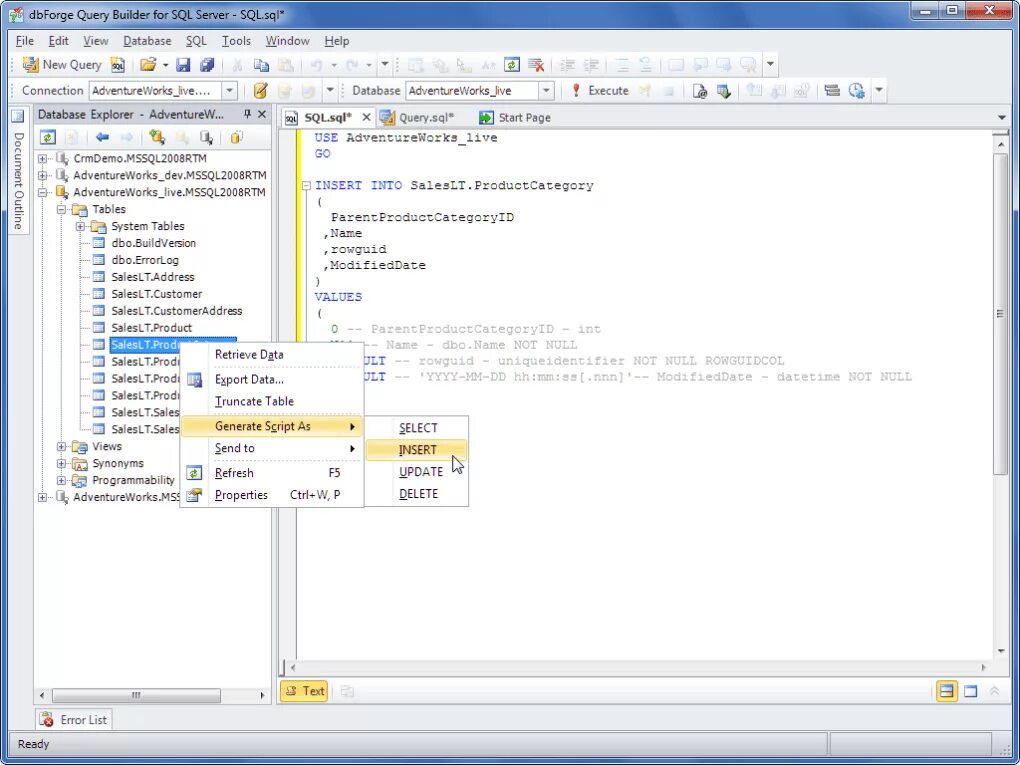Image resolution: width=1020 pixels, height=765 pixels.
Task: Open the Send to submenu
Action: click(x=271, y=448)
